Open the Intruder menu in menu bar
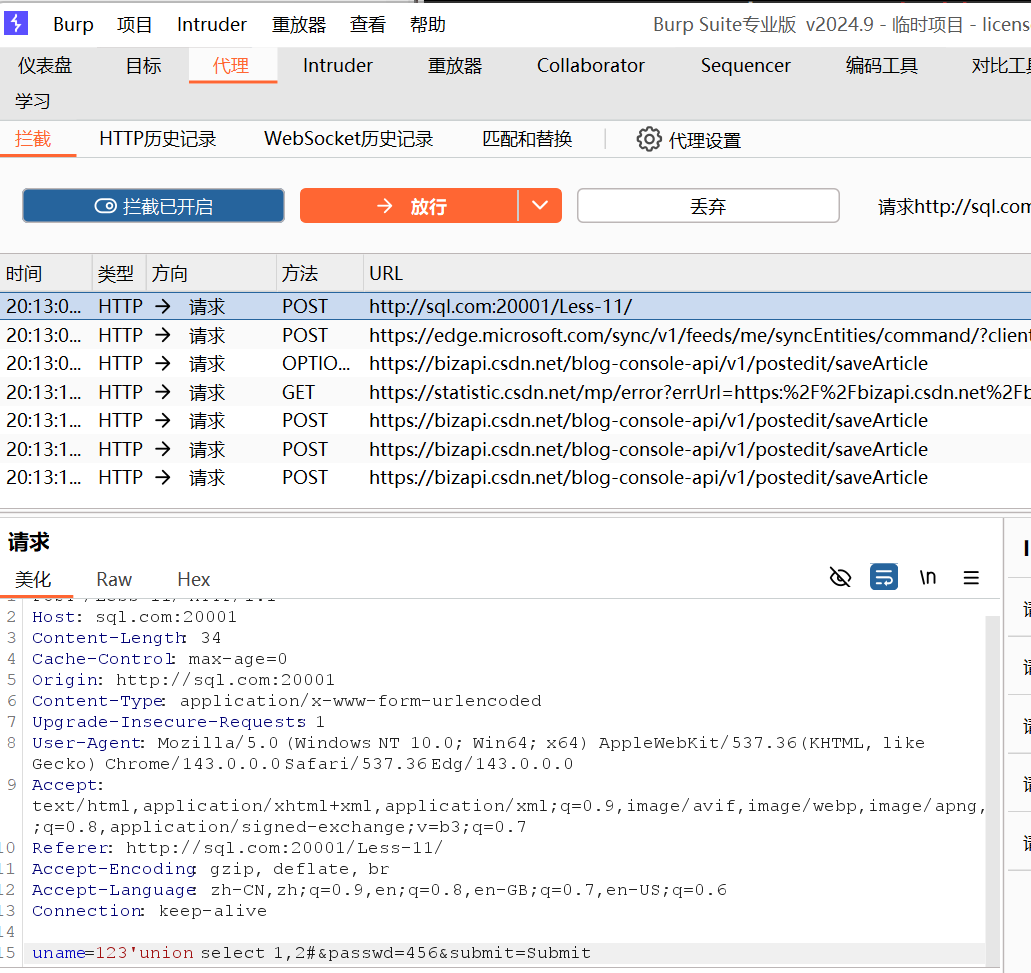 tap(212, 24)
